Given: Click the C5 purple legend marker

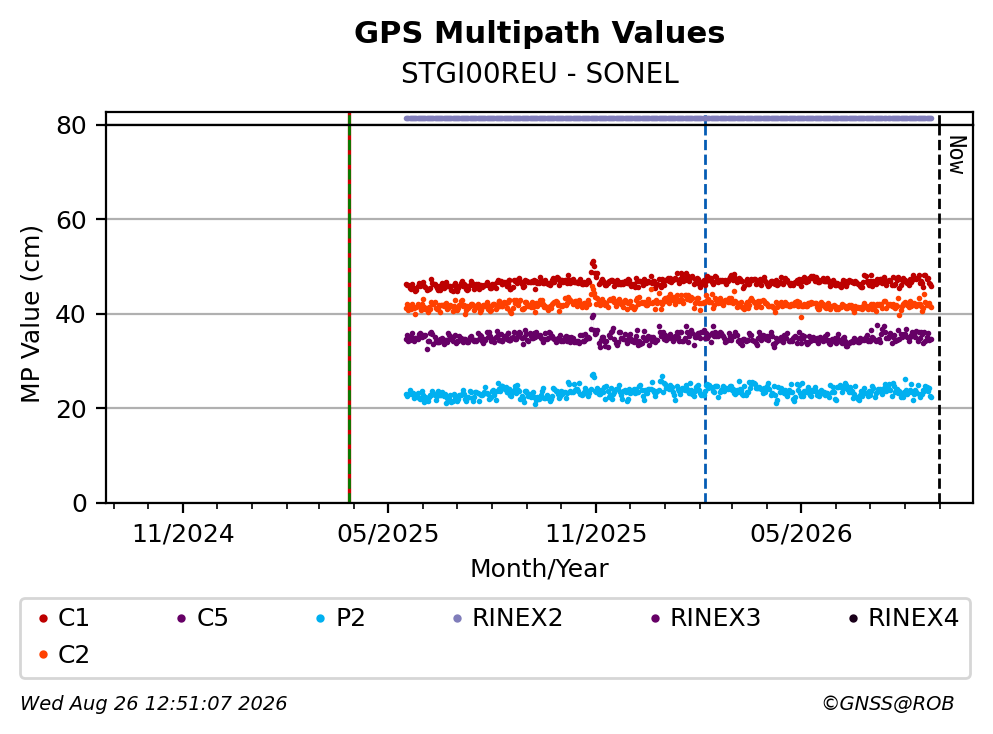Looking at the screenshot, I should point(182,618).
